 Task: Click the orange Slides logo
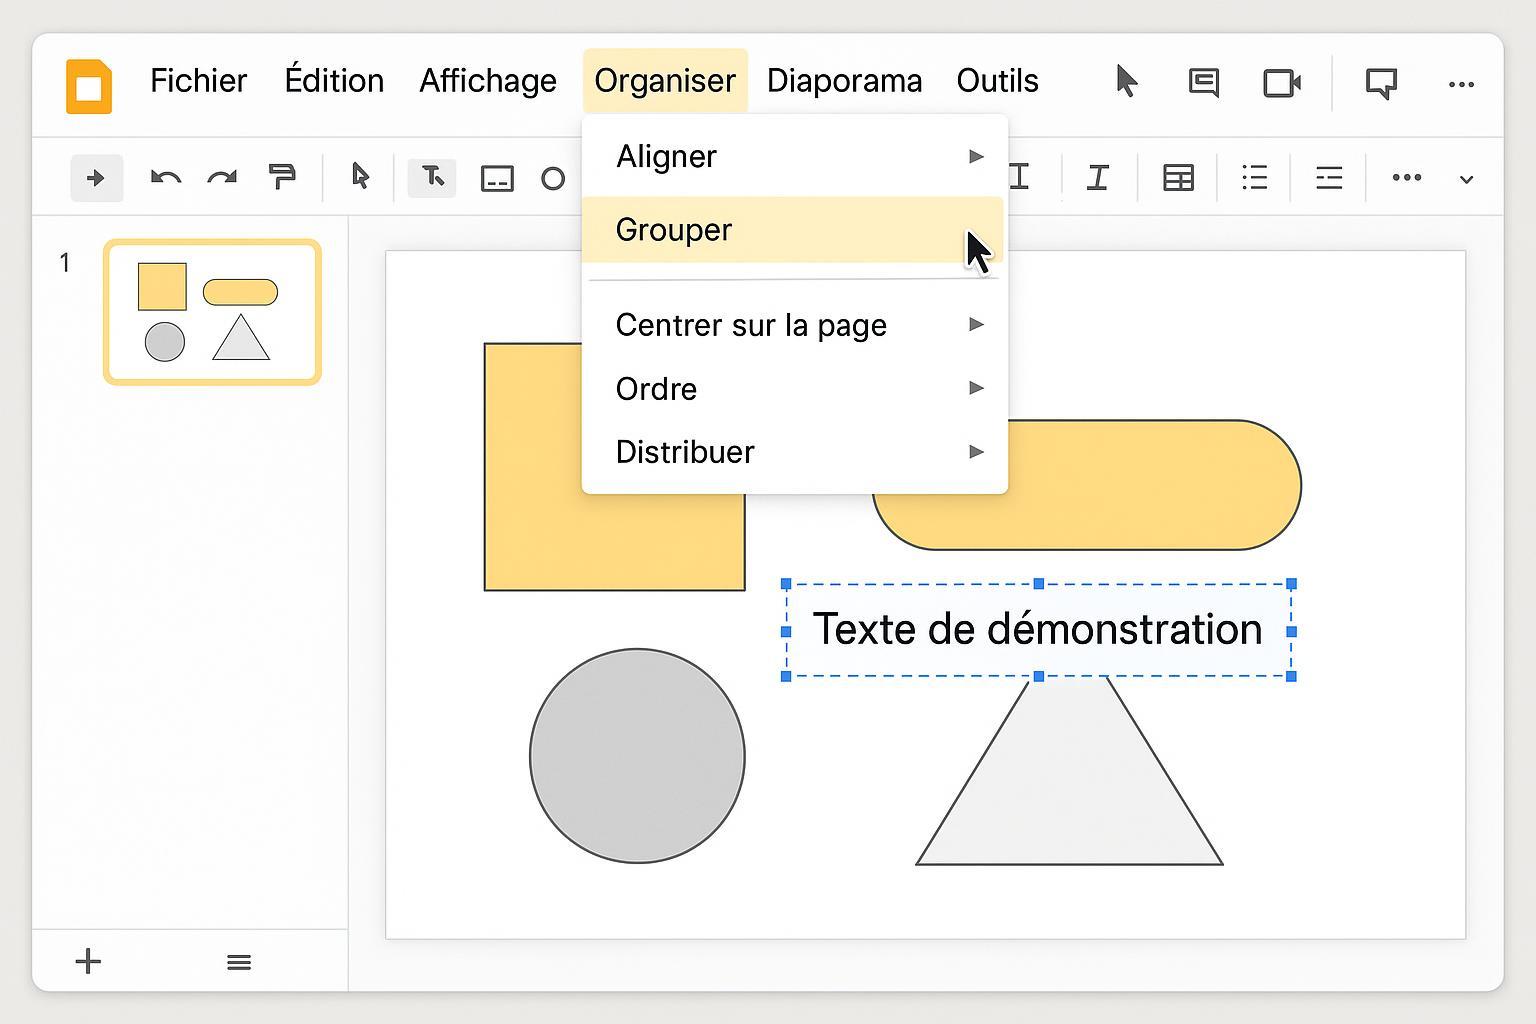89,86
